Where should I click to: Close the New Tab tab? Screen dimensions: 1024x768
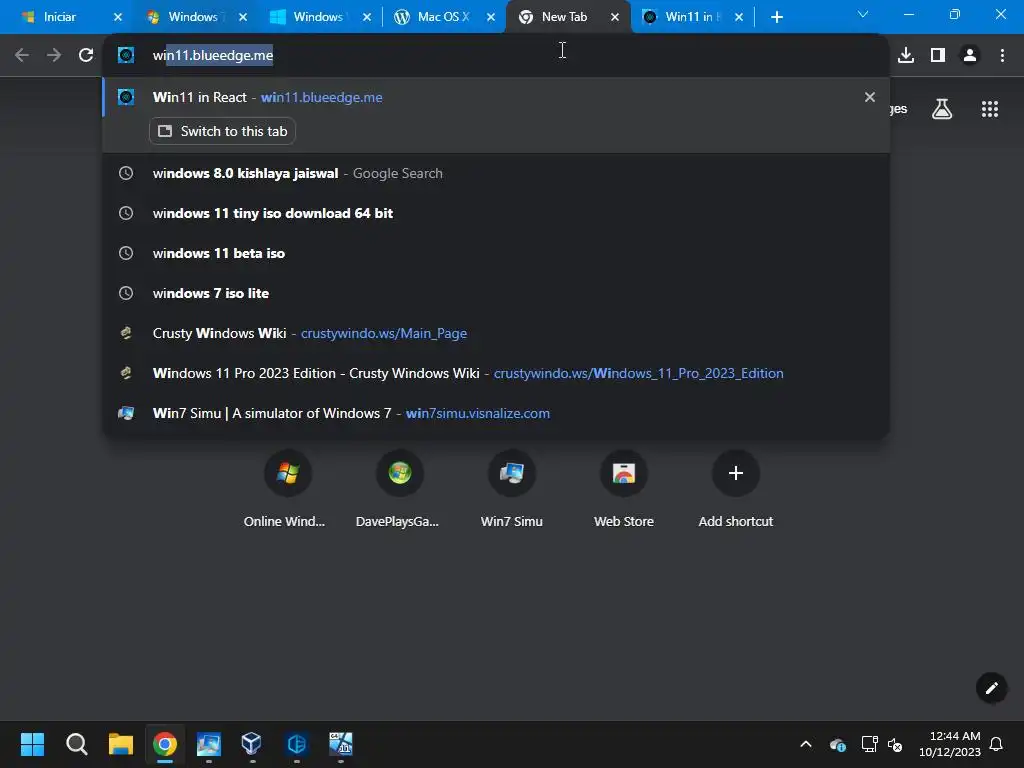tap(615, 17)
